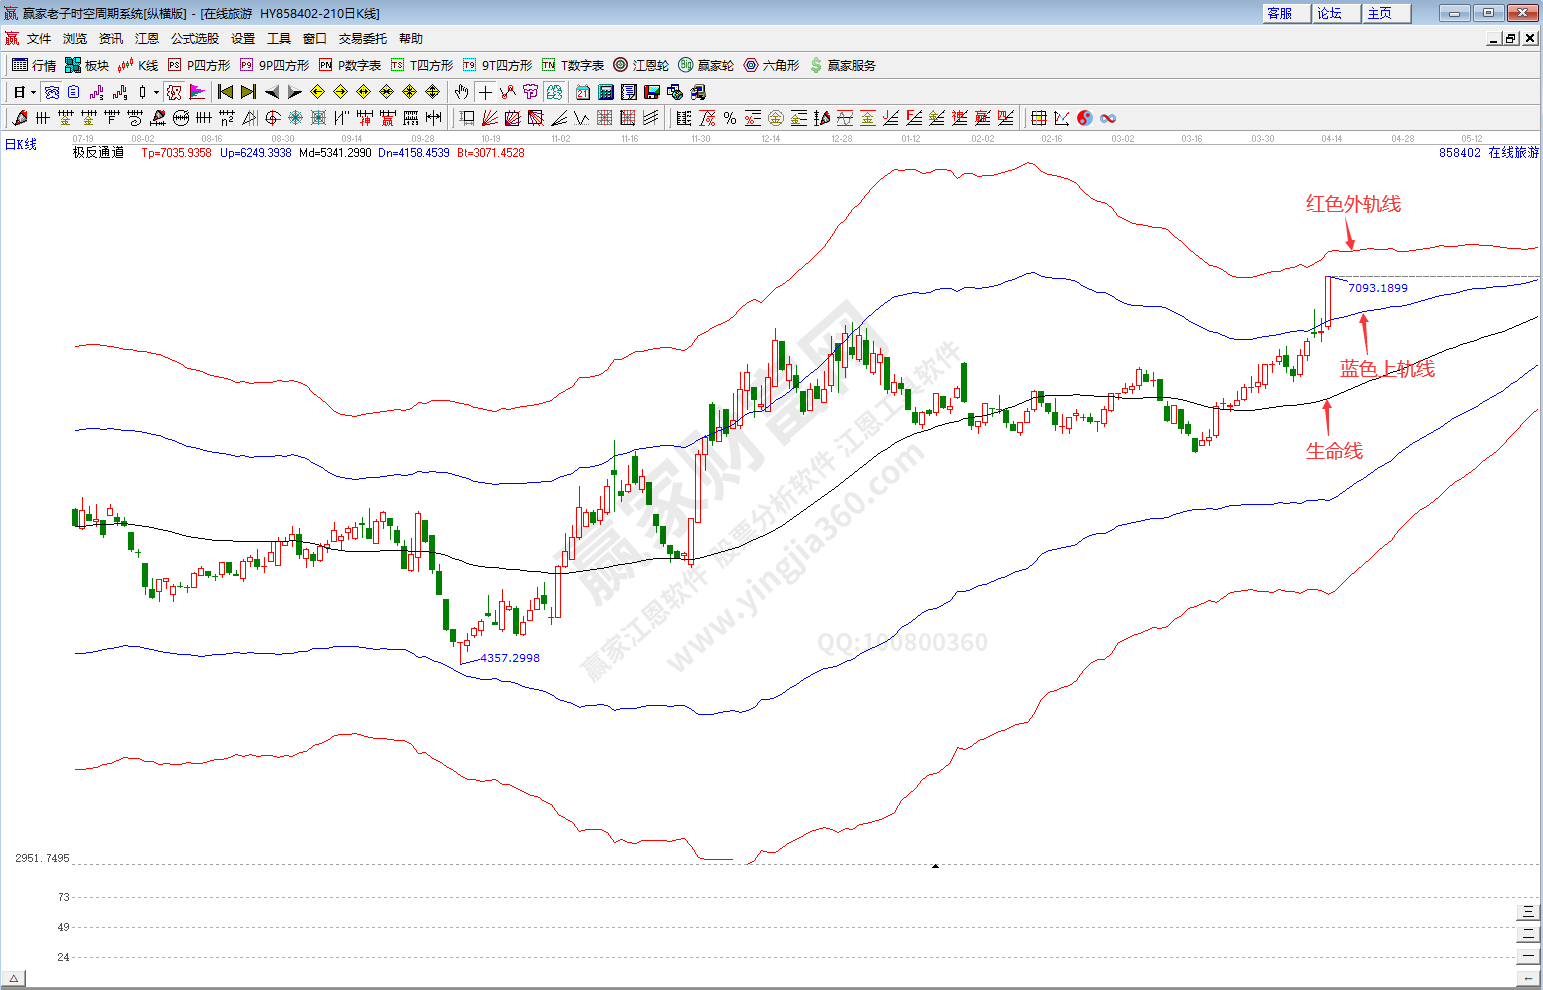Toggle the single-pane indicator layout button
The height and width of the screenshot is (990, 1543).
click(1528, 956)
